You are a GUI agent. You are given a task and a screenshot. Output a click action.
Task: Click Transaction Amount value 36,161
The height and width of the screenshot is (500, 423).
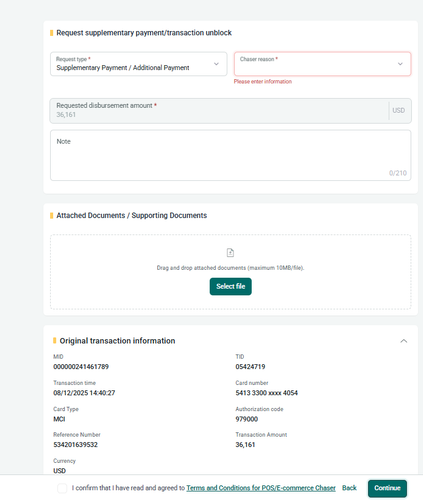(245, 445)
